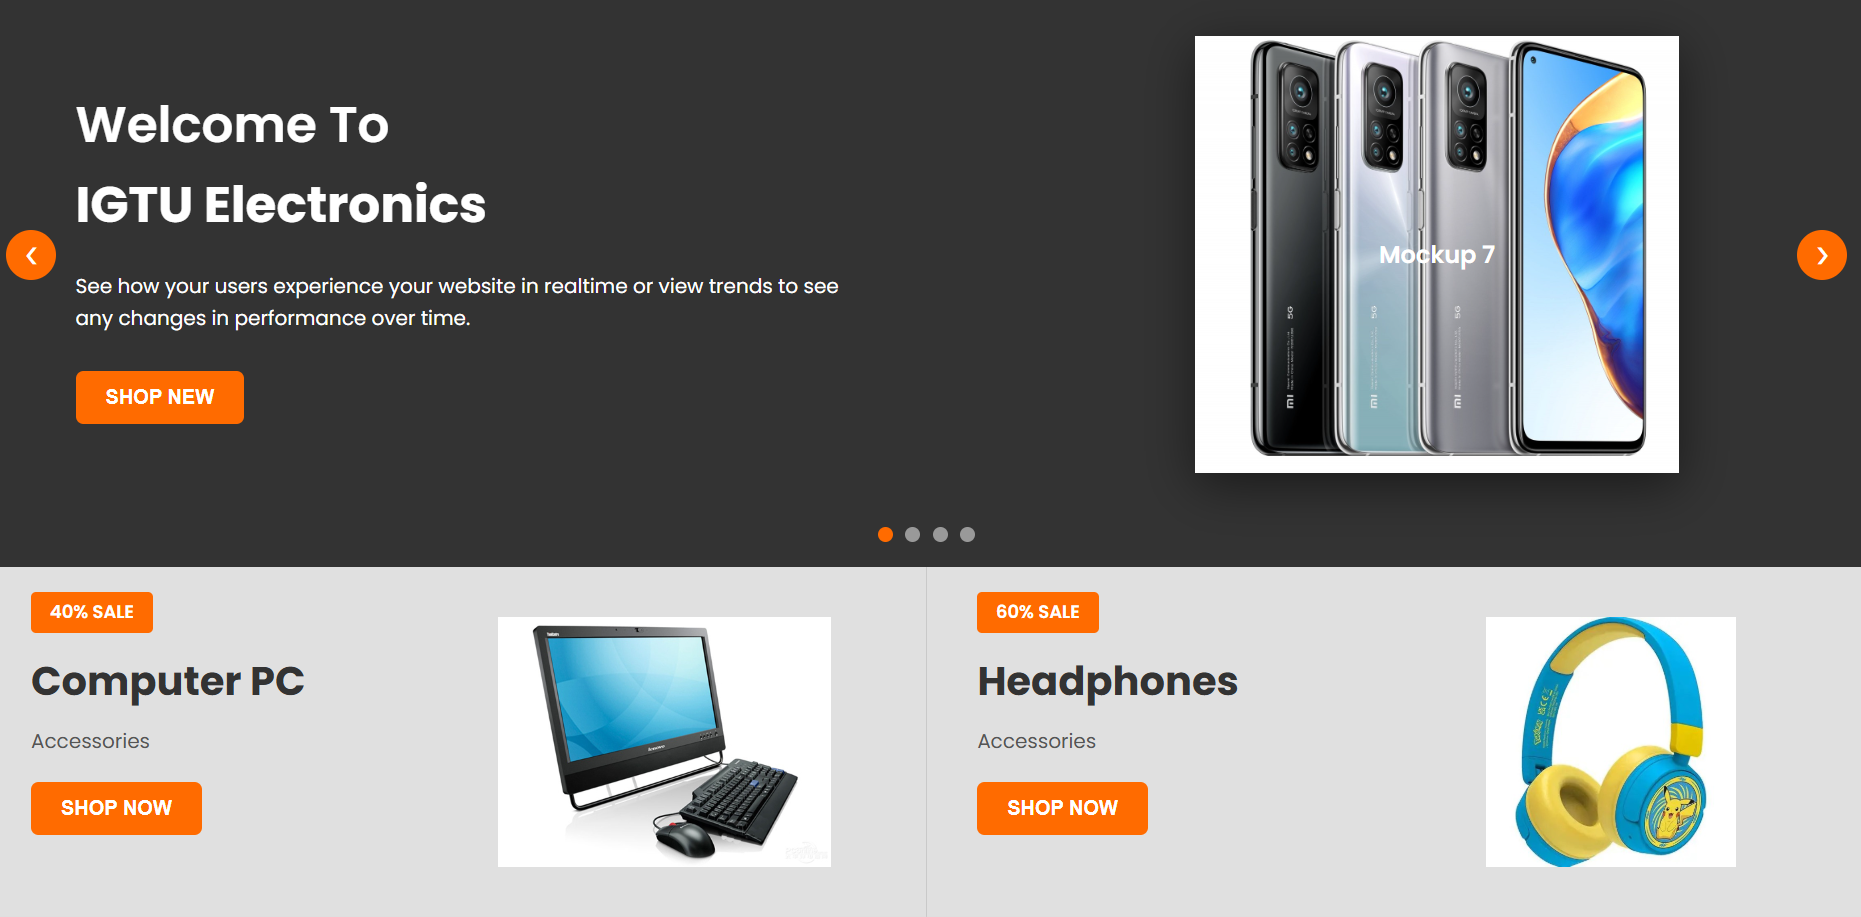Click the next slide arrow
The height and width of the screenshot is (917, 1861).
coord(1821,255)
